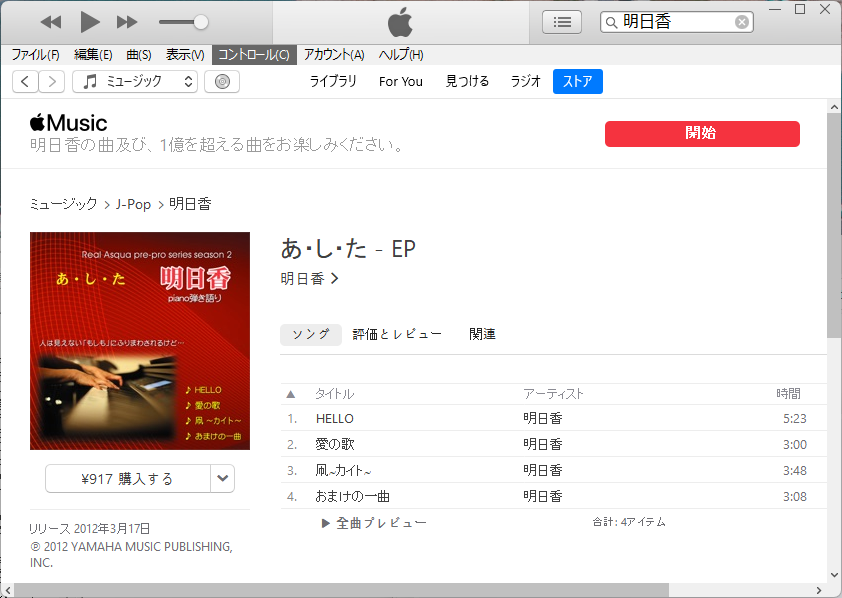Click the rewind previous track button
The width and height of the screenshot is (842, 598).
[51, 22]
